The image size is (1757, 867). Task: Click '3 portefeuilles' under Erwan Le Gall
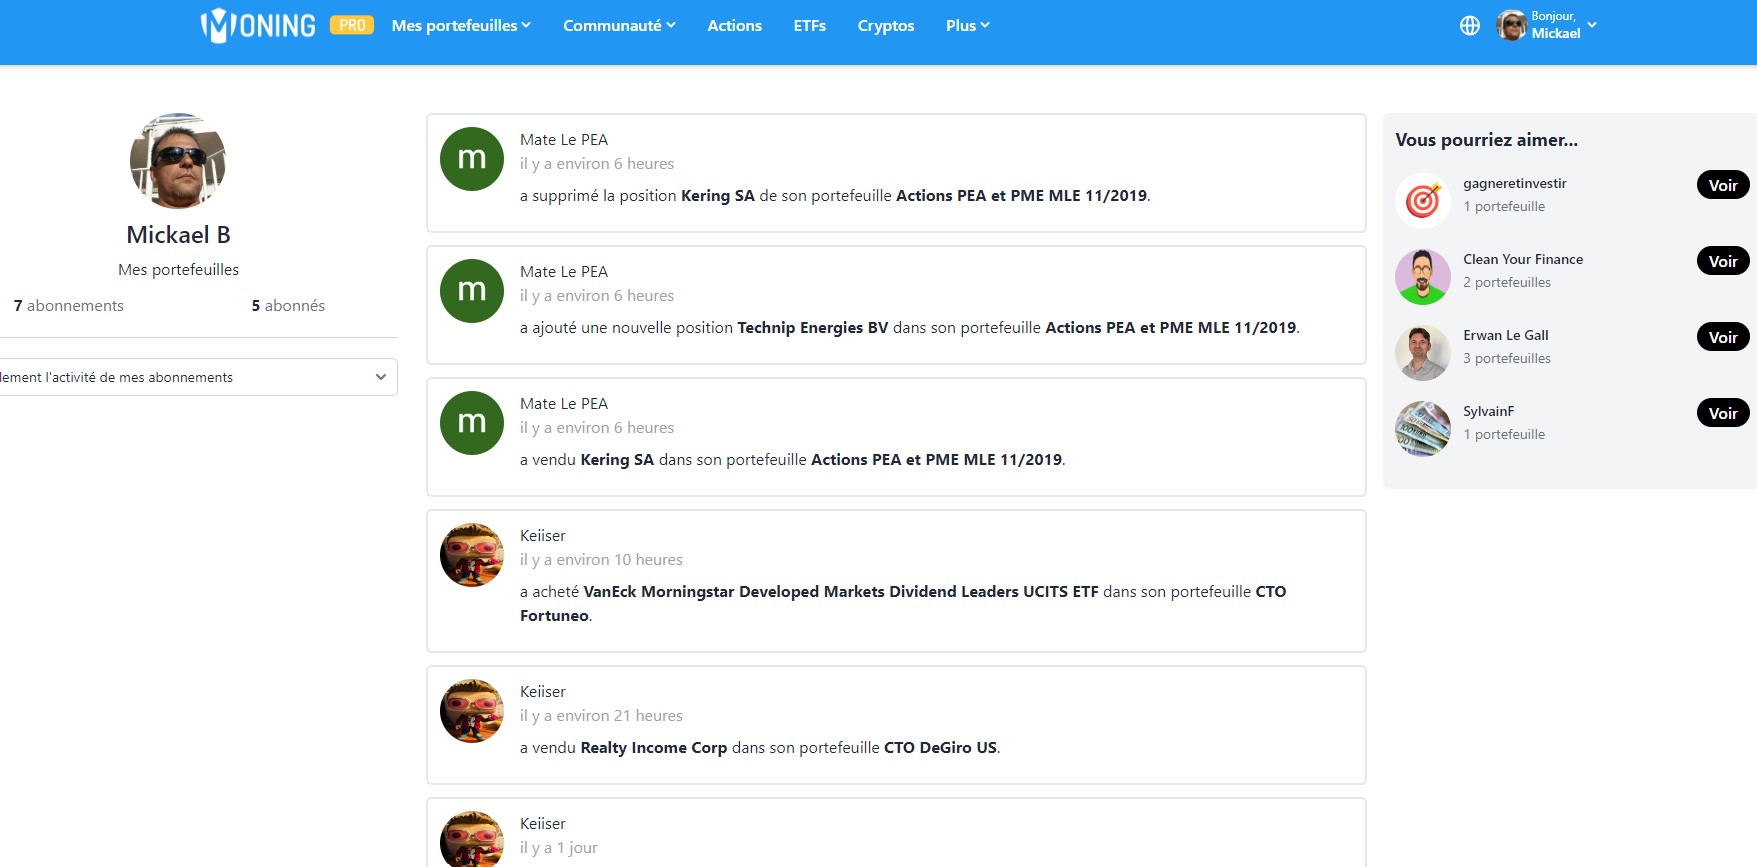tap(1506, 358)
